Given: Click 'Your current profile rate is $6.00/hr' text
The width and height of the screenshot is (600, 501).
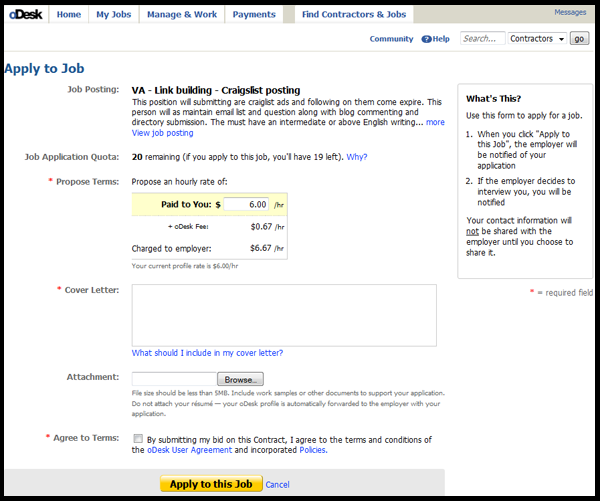Looking at the screenshot, I should (185, 266).
